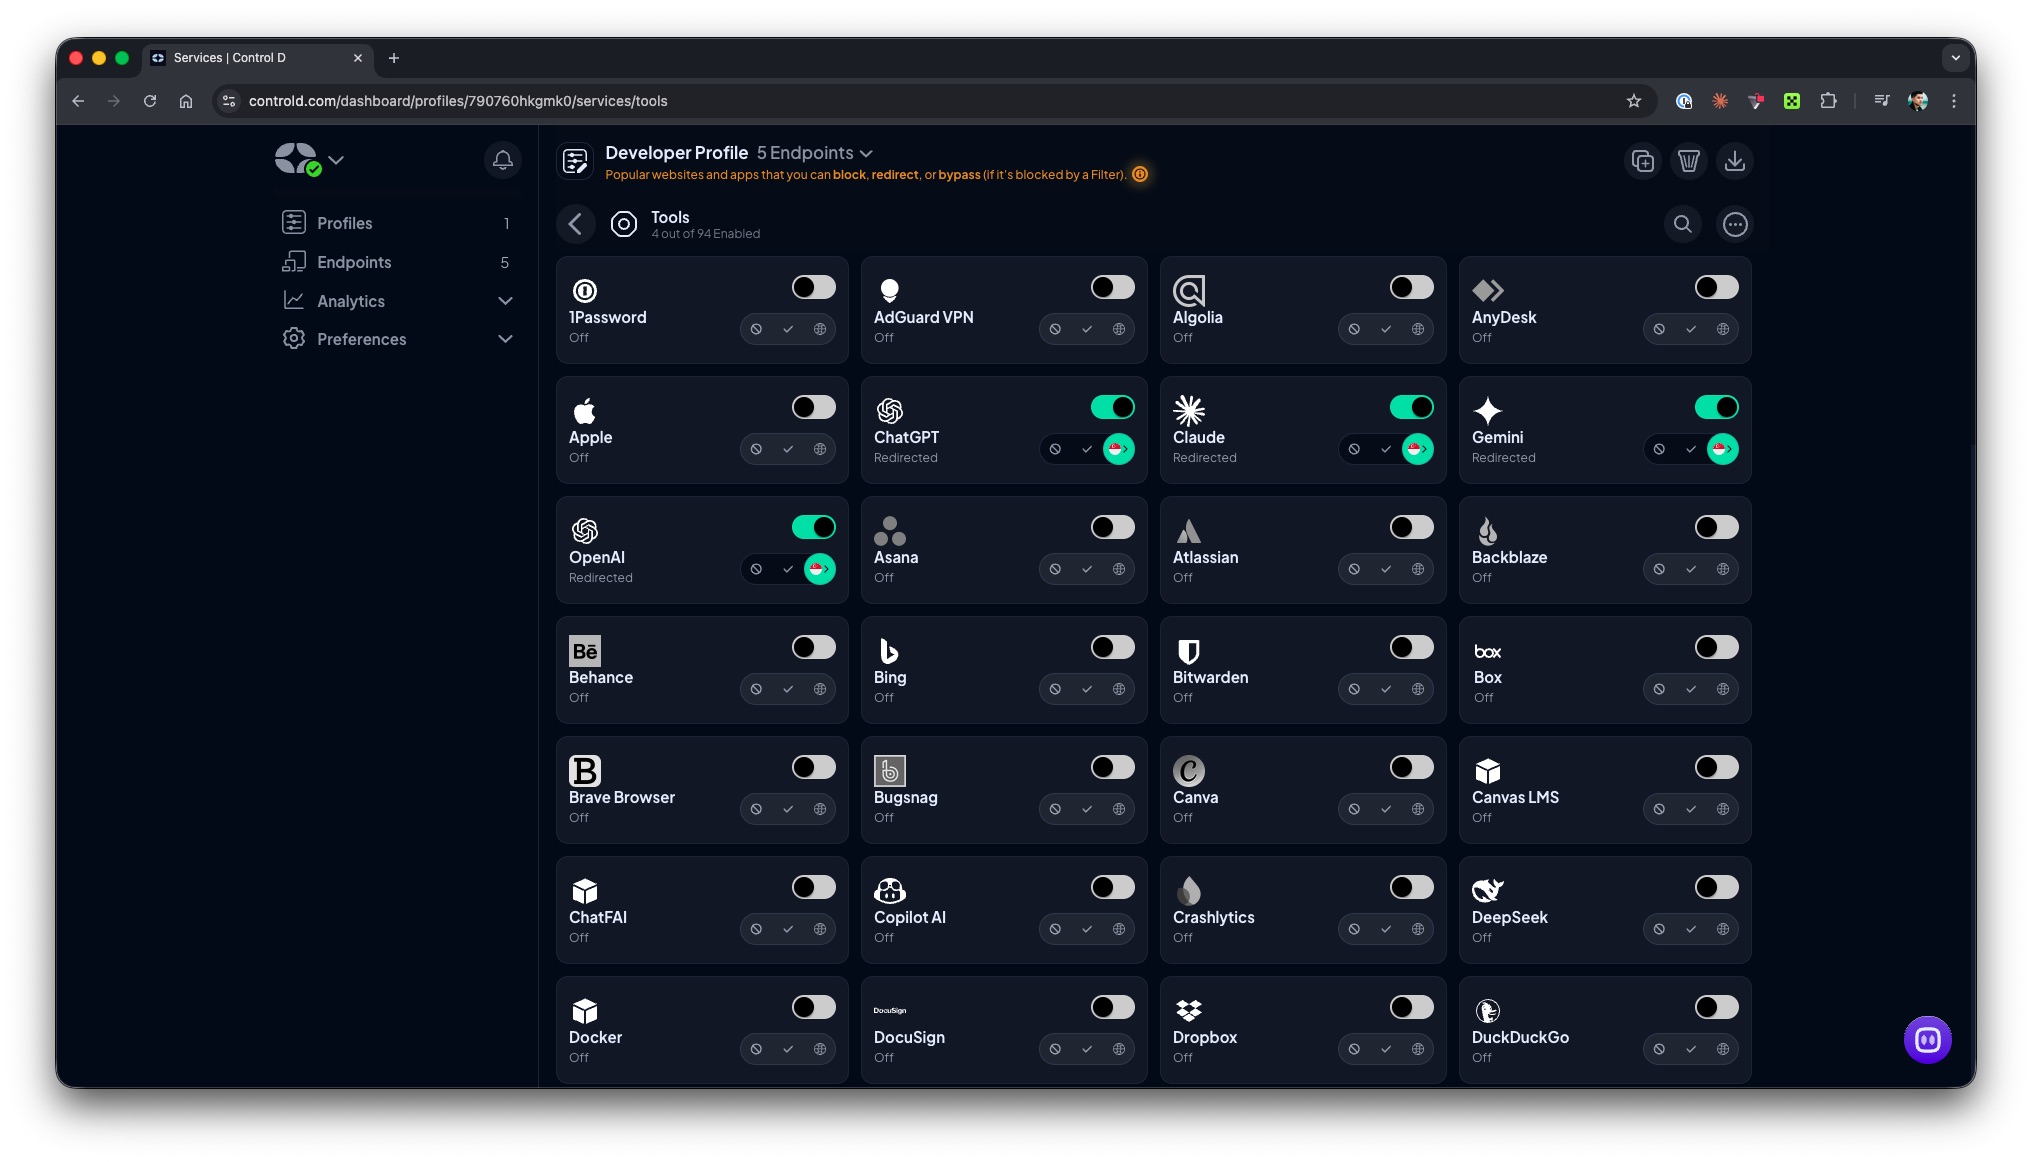Enable the 1Password toggle
The width and height of the screenshot is (2032, 1162).
pyautogui.click(x=814, y=287)
